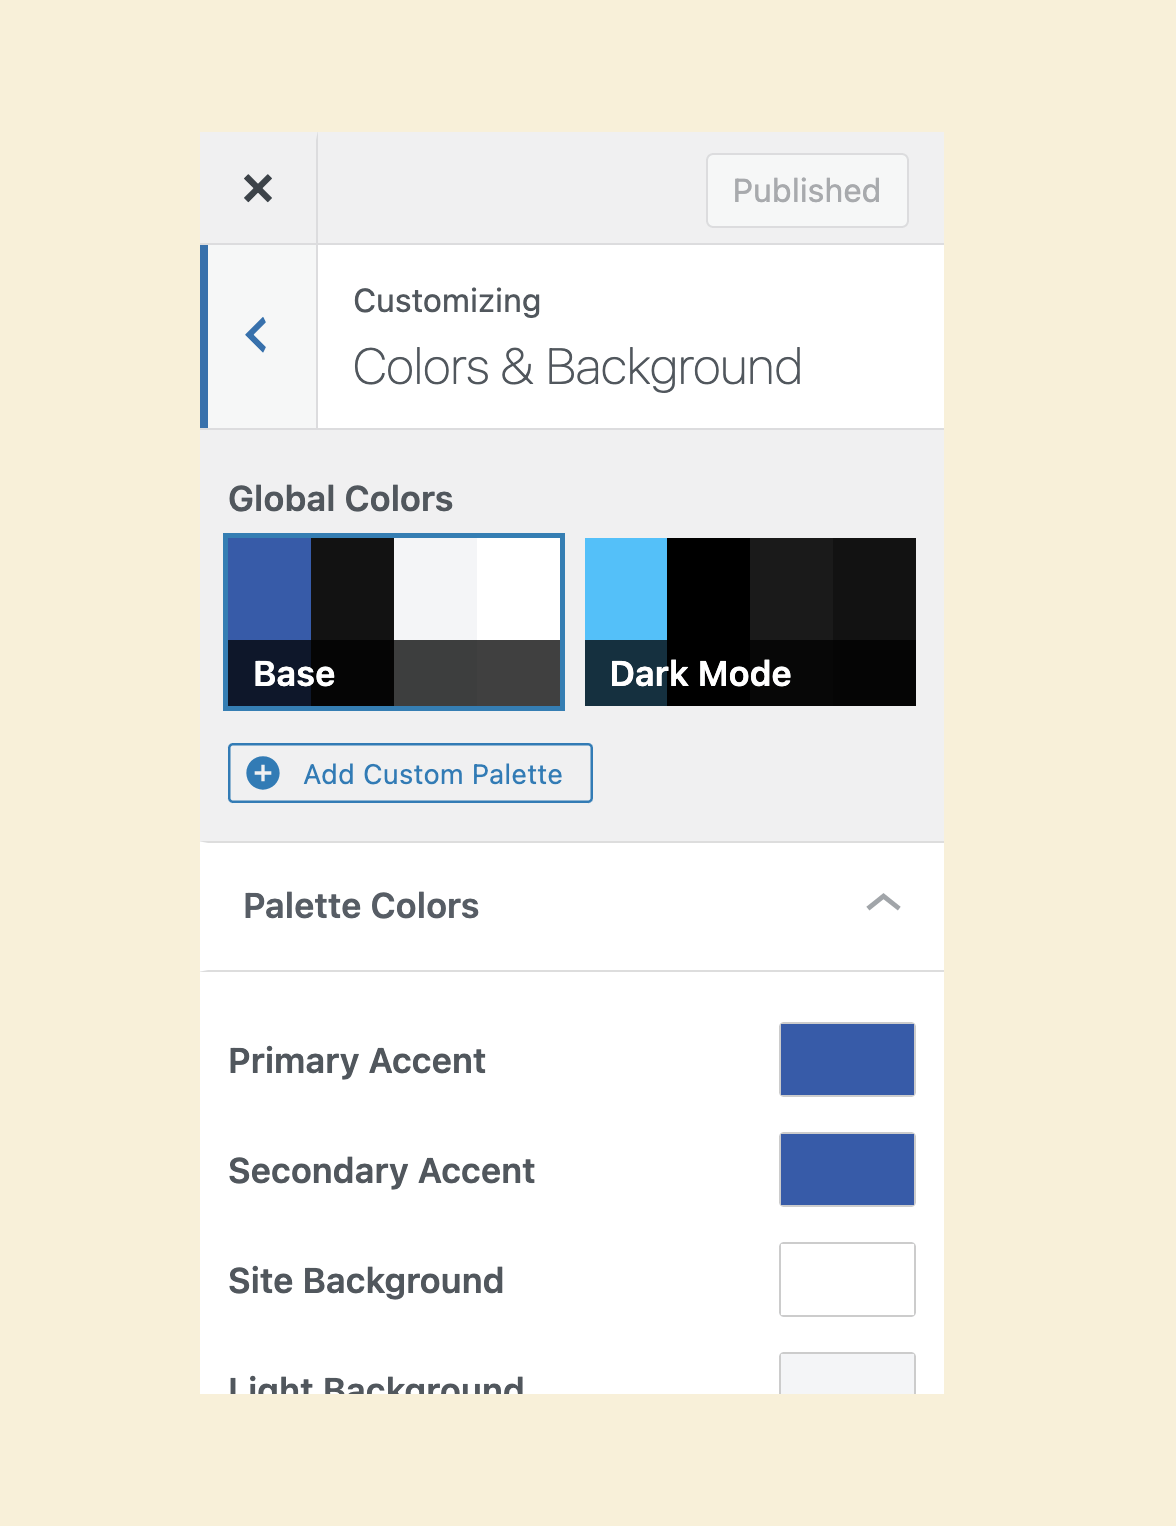Screen dimensions: 1176x1526
Task: Click the Primary Accent label
Action: tap(357, 1061)
